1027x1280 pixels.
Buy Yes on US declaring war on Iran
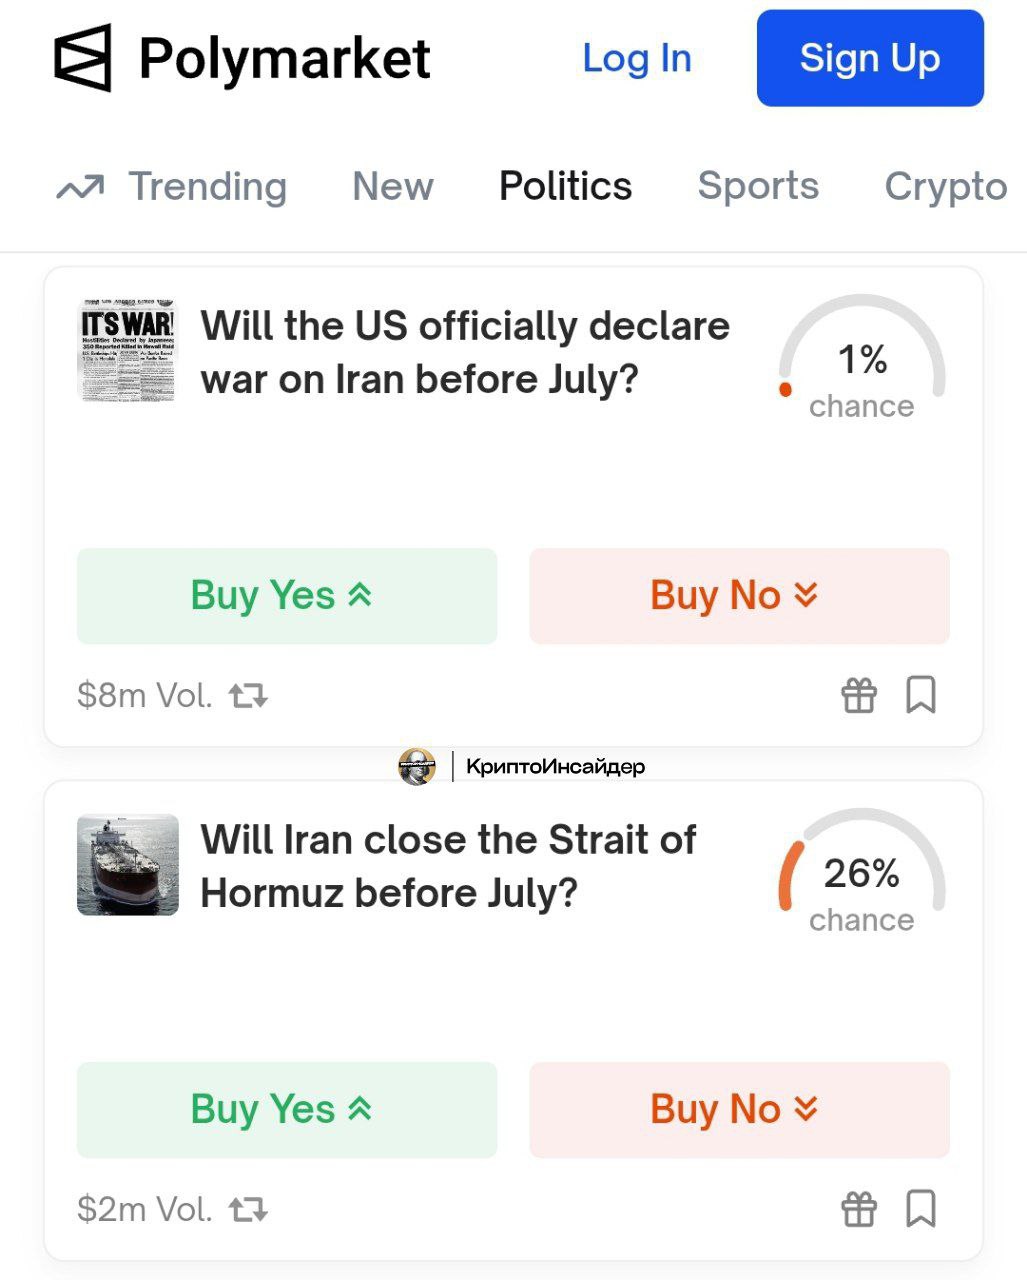pos(287,596)
